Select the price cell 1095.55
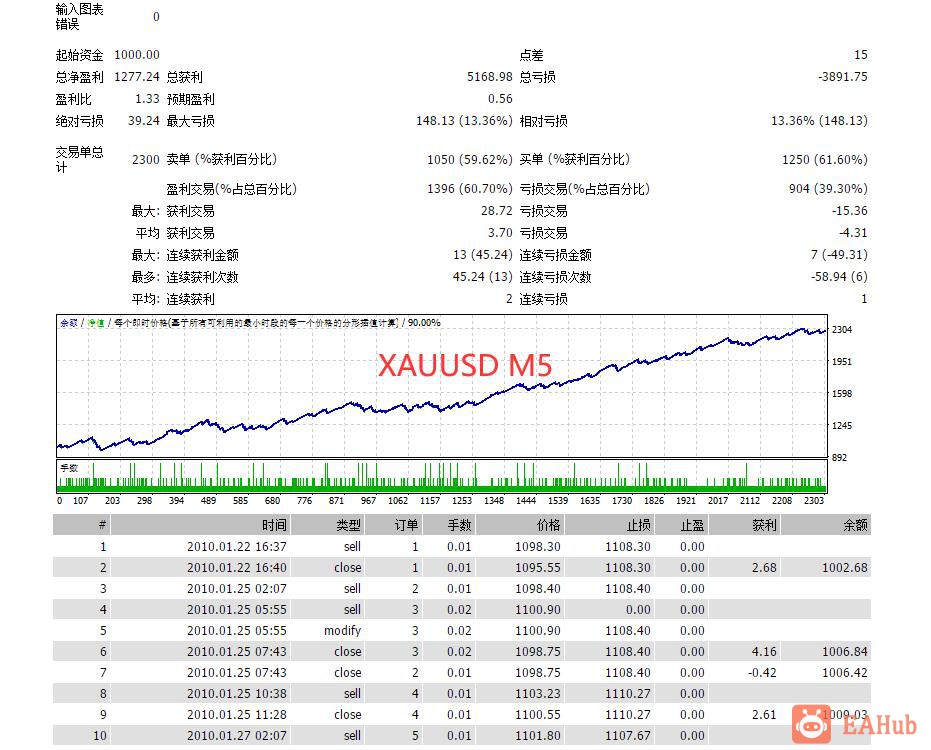This screenshot has width=931, height=750. click(538, 568)
